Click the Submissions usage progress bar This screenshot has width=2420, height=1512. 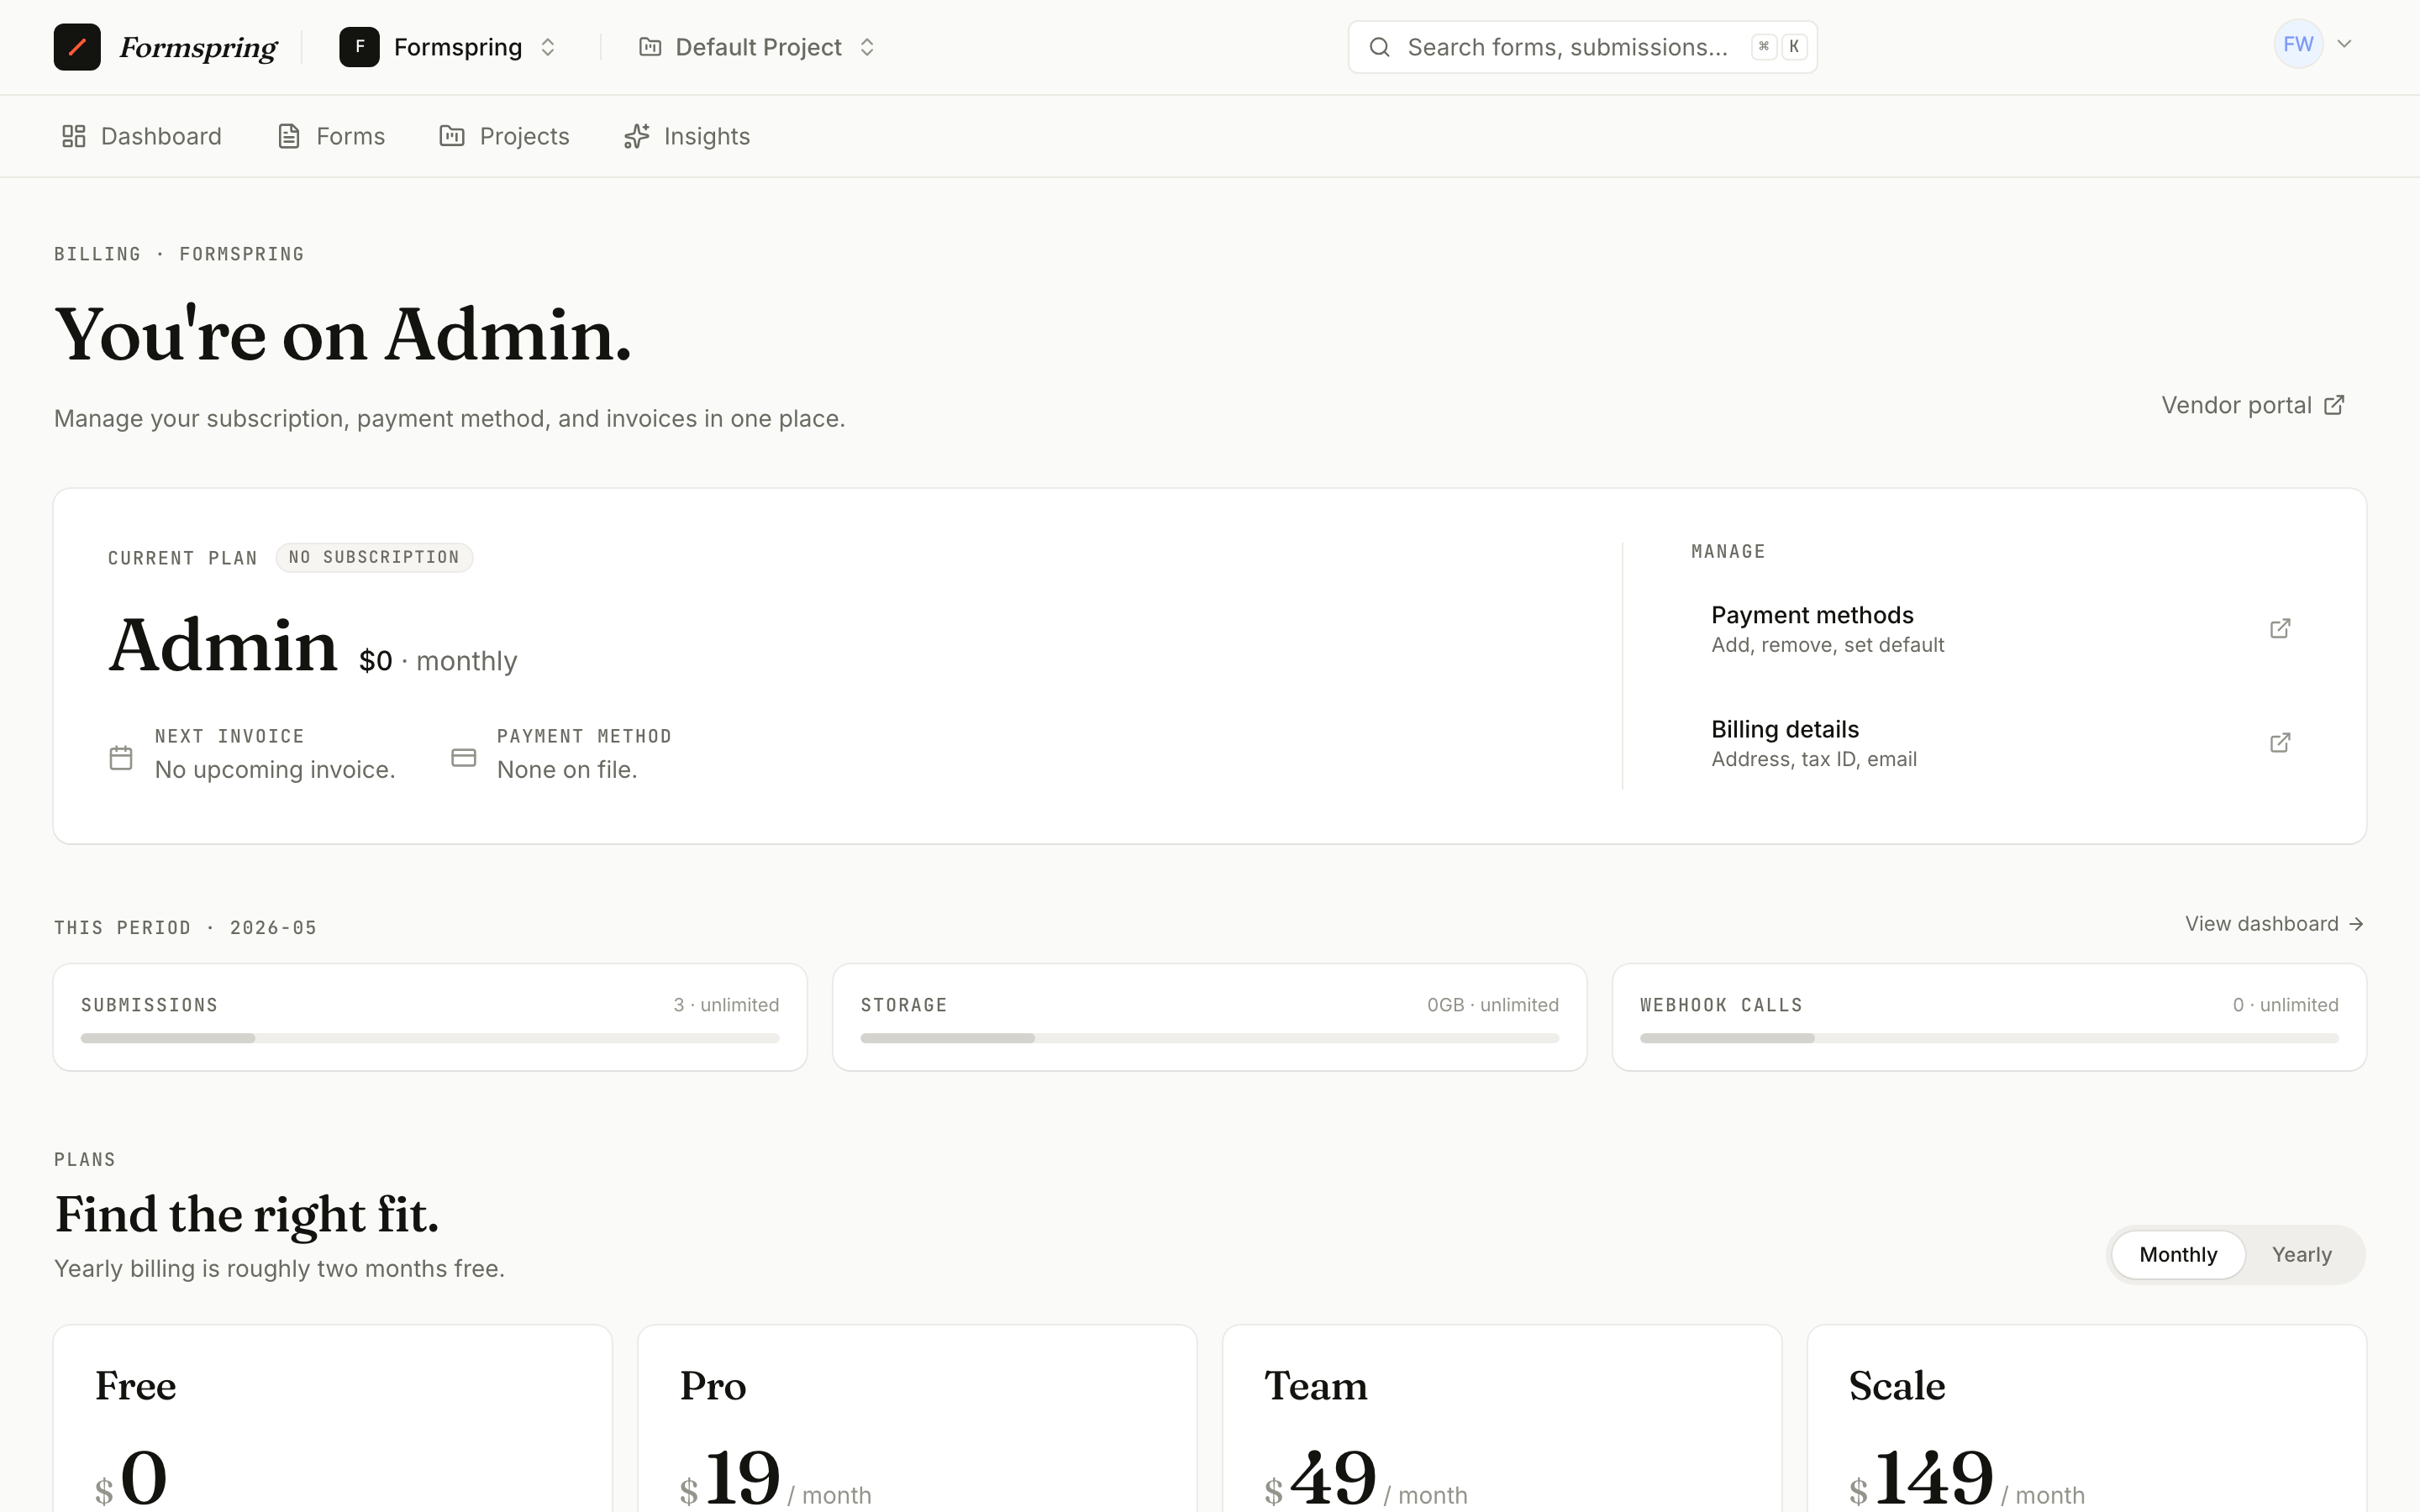430,1038
